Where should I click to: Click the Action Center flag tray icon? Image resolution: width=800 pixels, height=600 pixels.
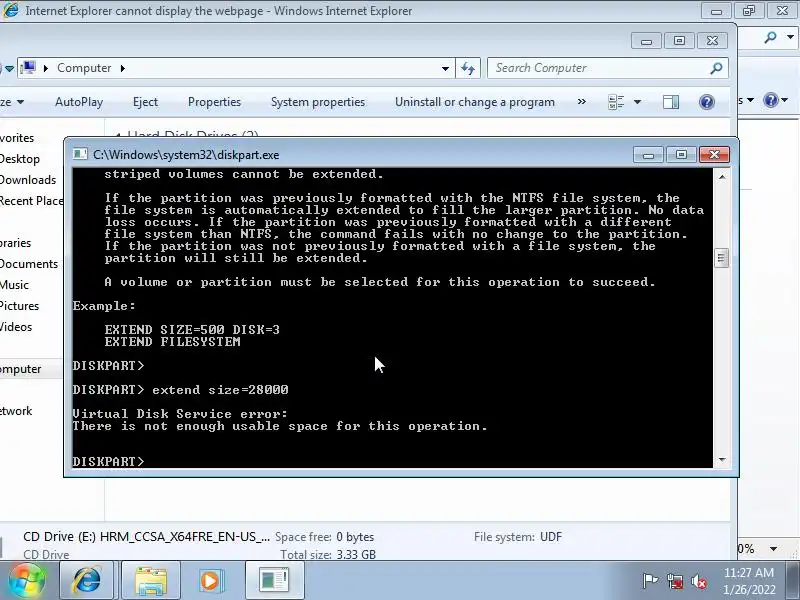point(649,581)
